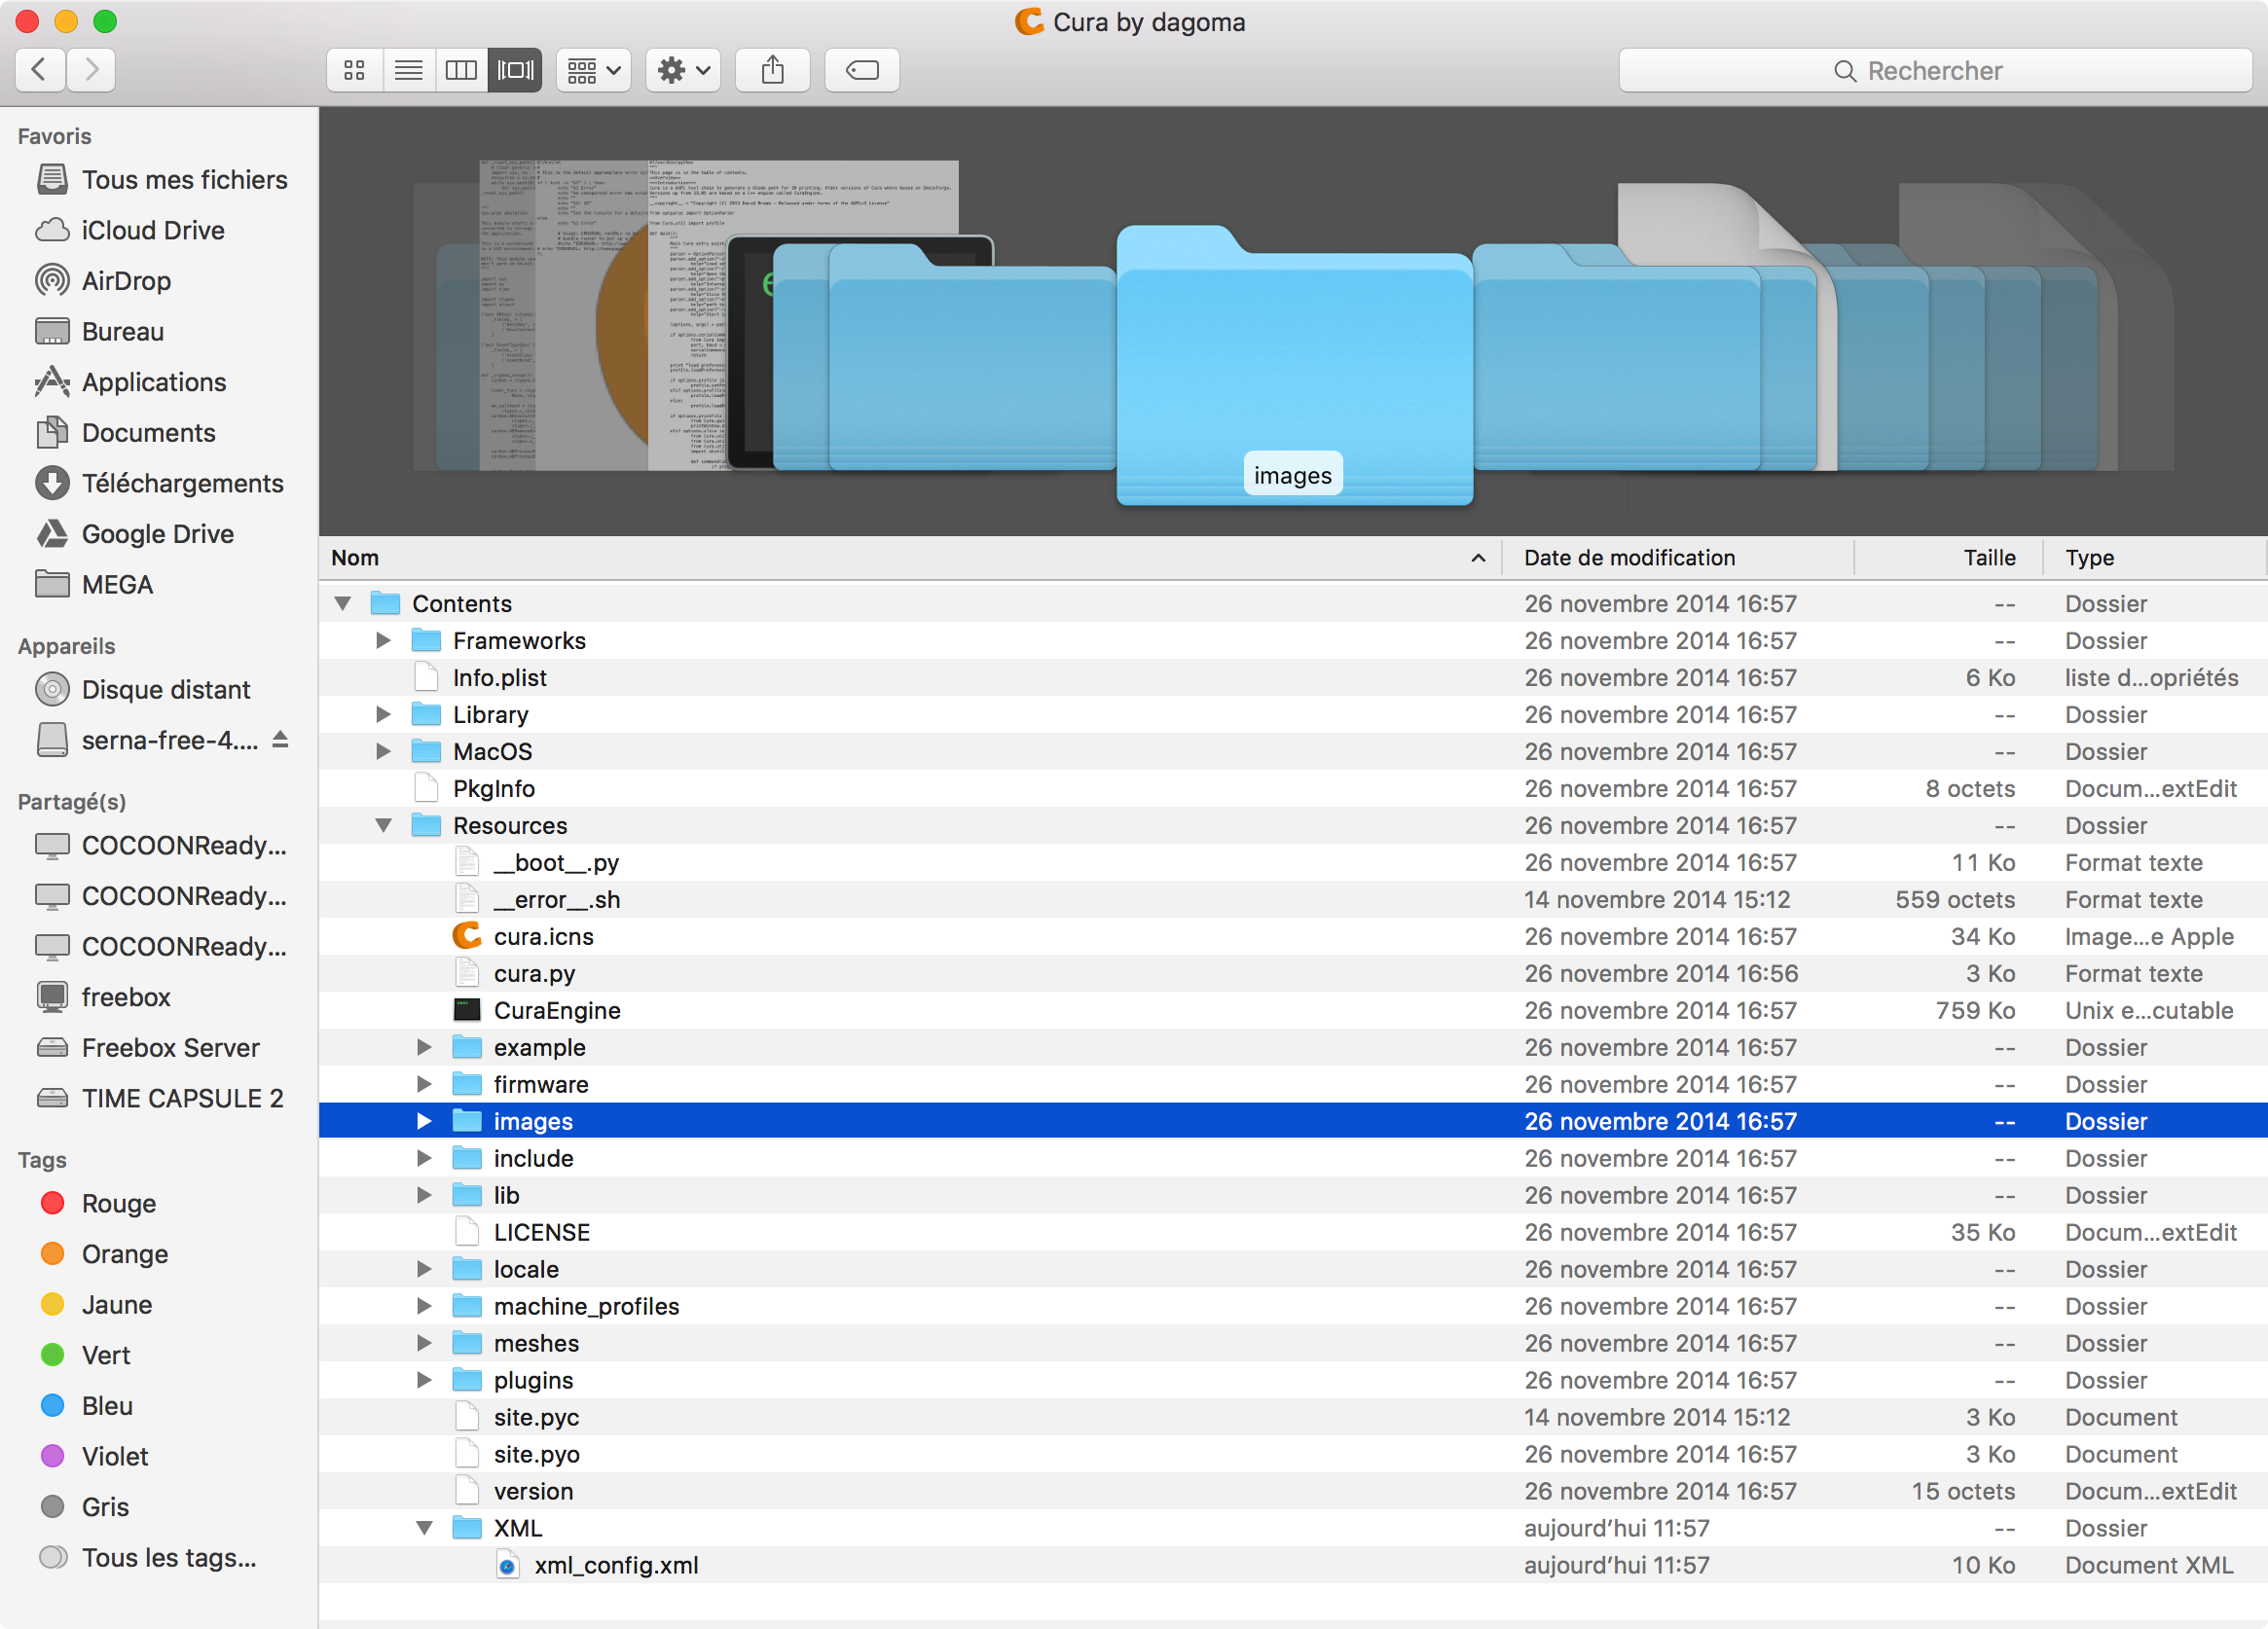The width and height of the screenshot is (2268, 1629).
Task: Open the gear action menu
Action: [x=683, y=70]
